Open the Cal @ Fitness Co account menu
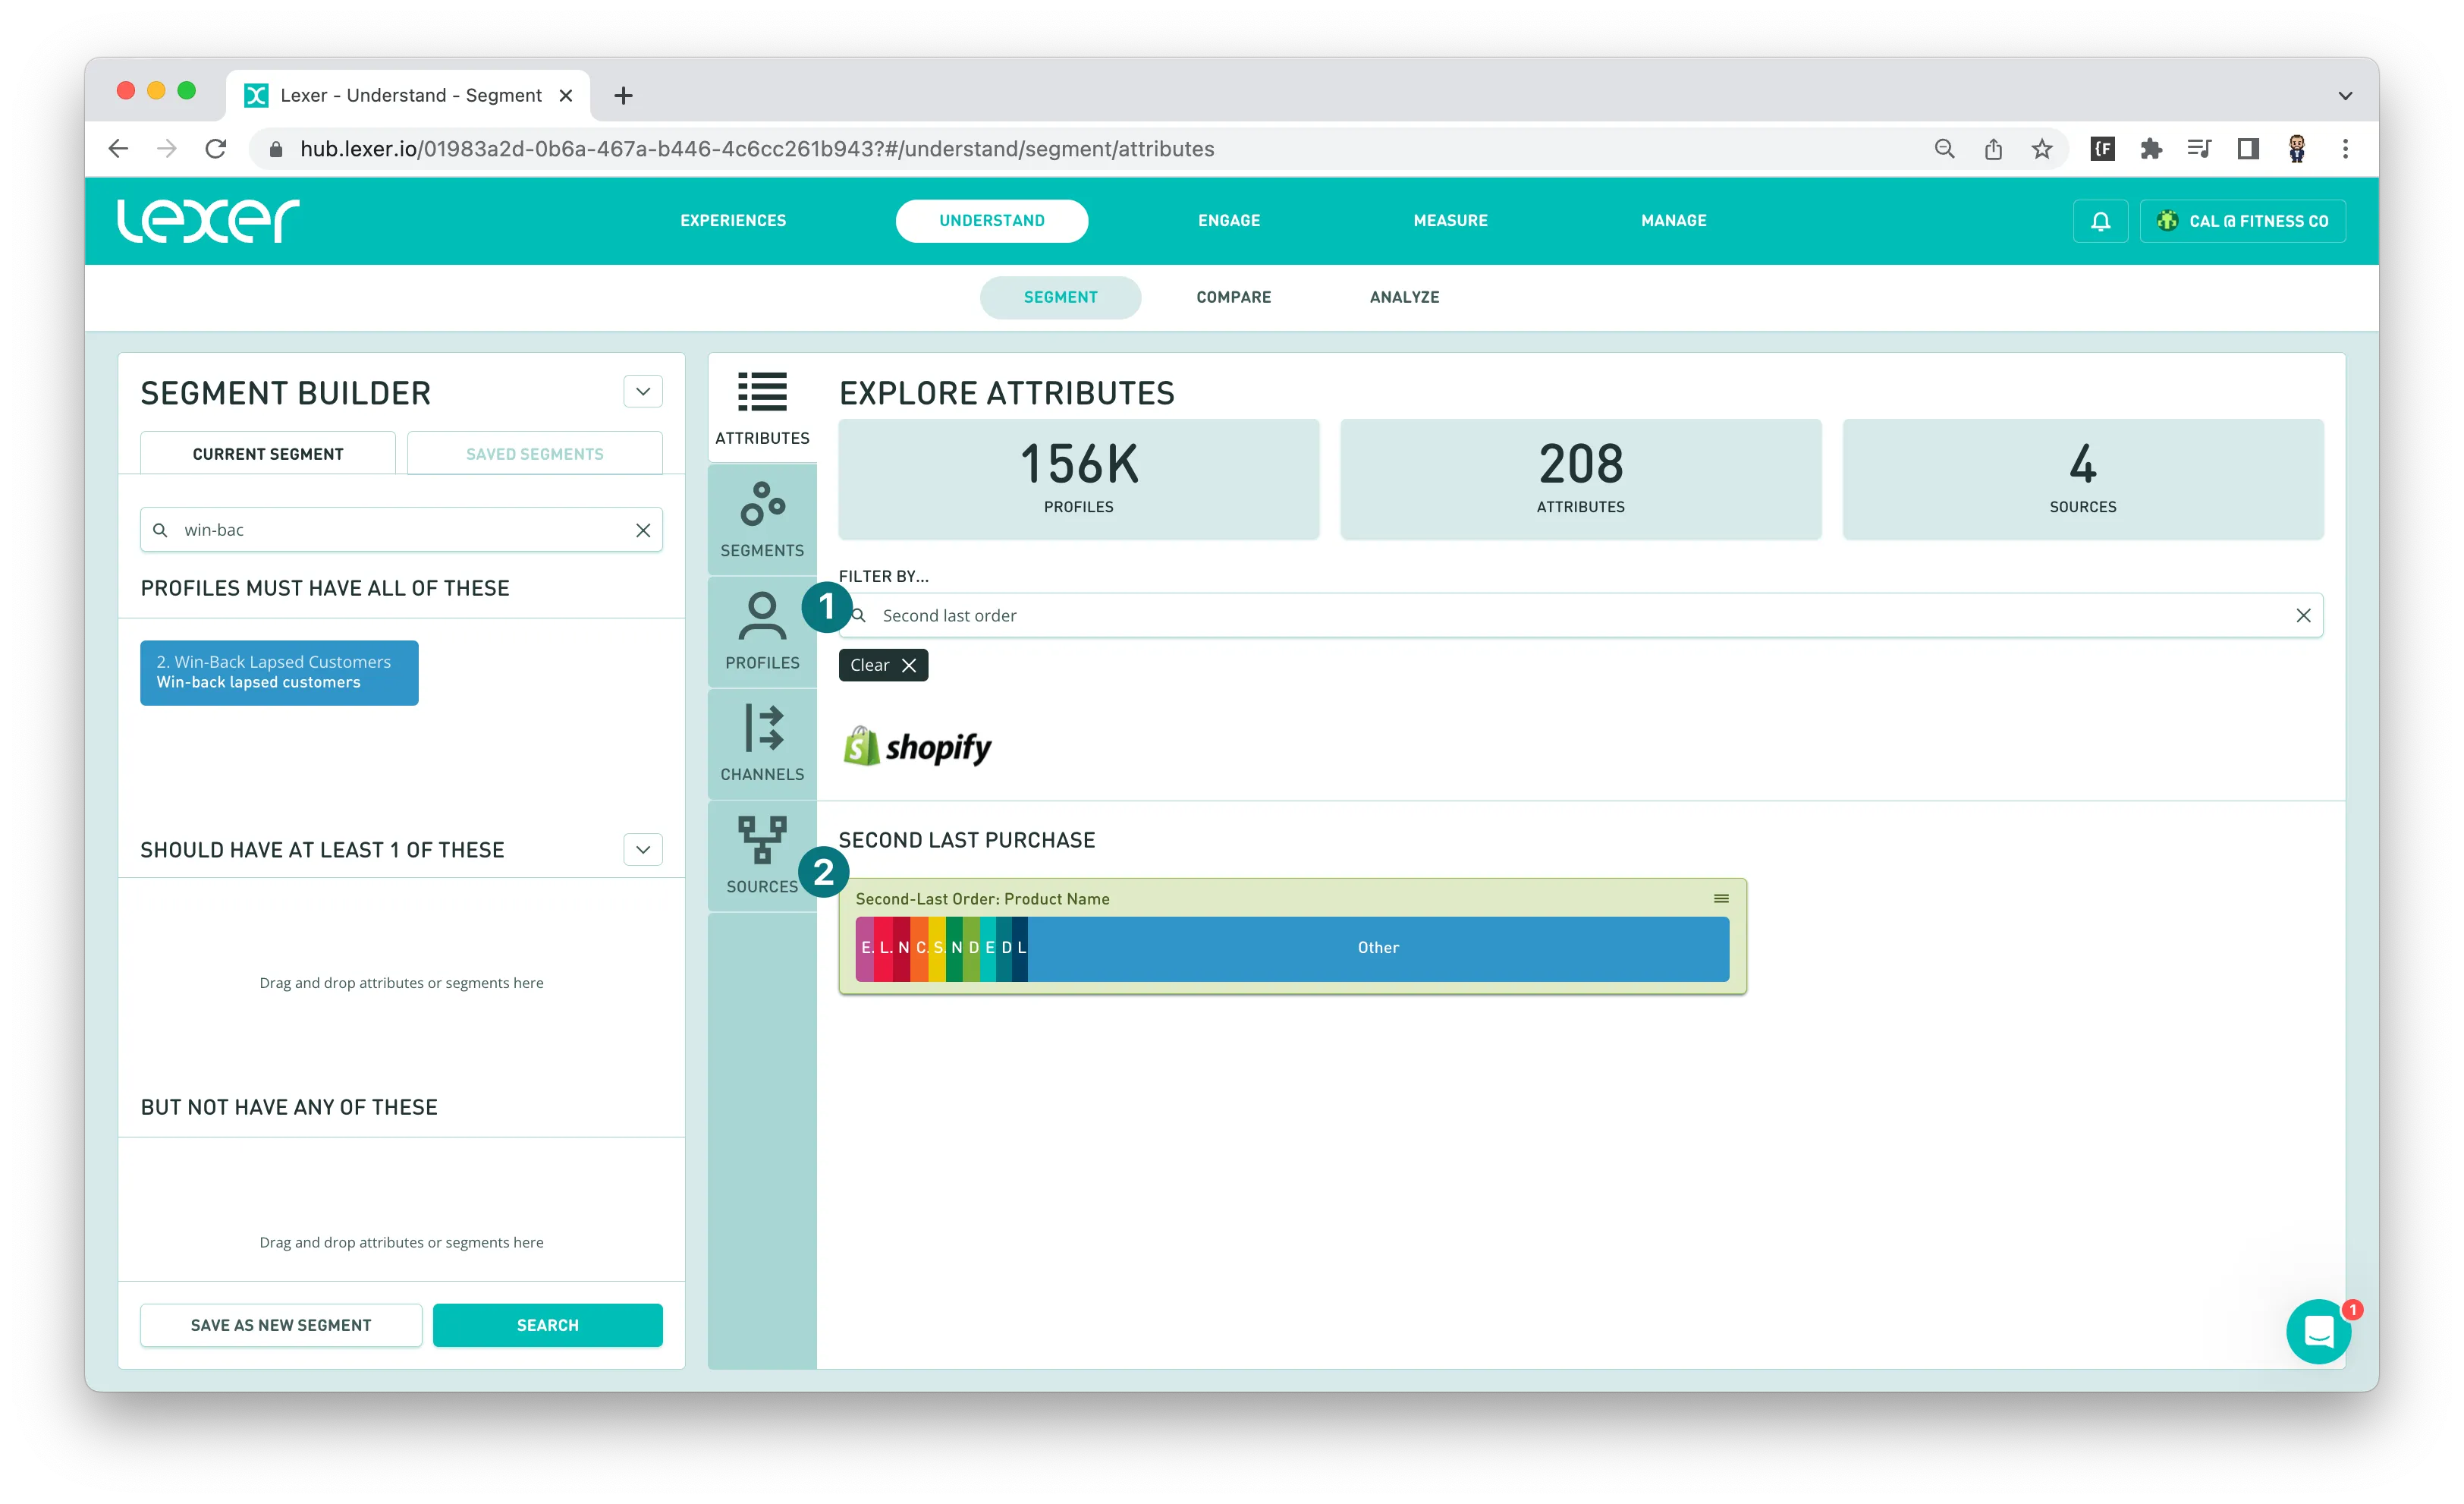Image resolution: width=2464 pixels, height=1504 pixels. click(2243, 221)
